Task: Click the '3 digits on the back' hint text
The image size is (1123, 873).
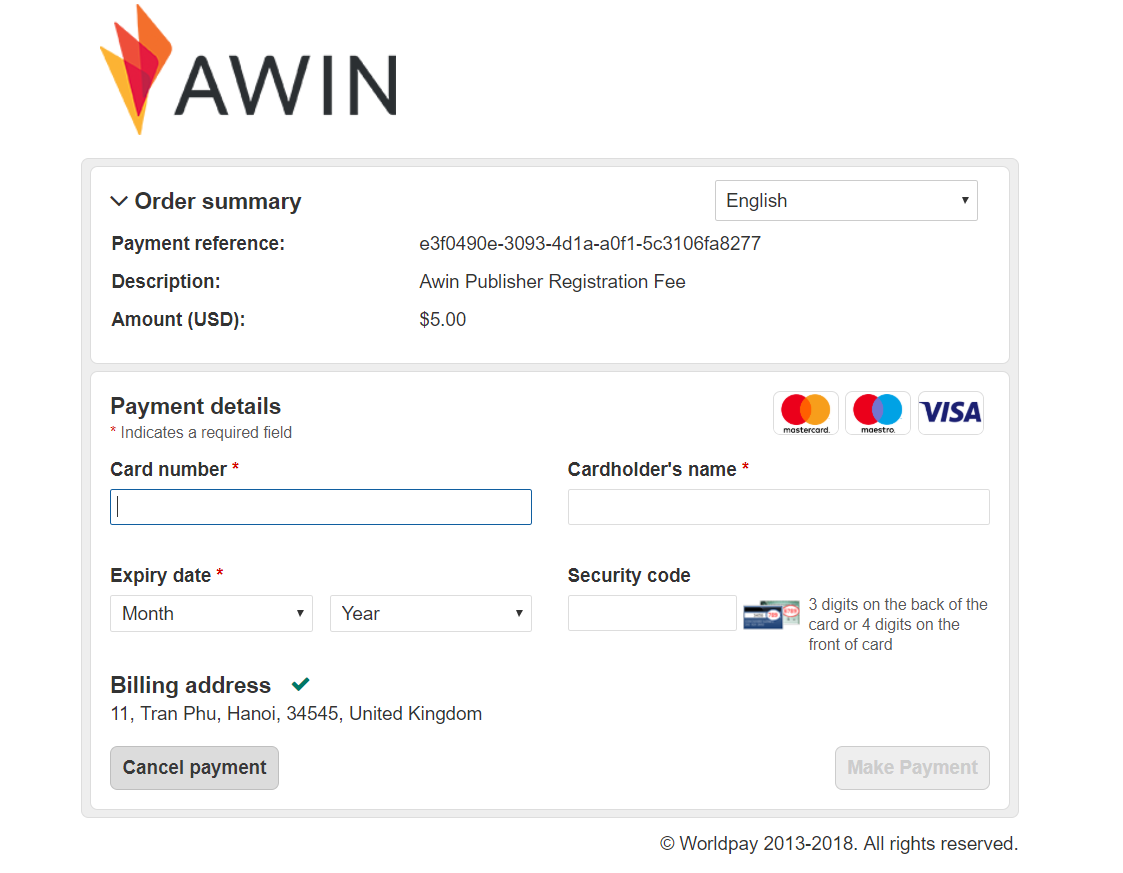Action: (898, 624)
